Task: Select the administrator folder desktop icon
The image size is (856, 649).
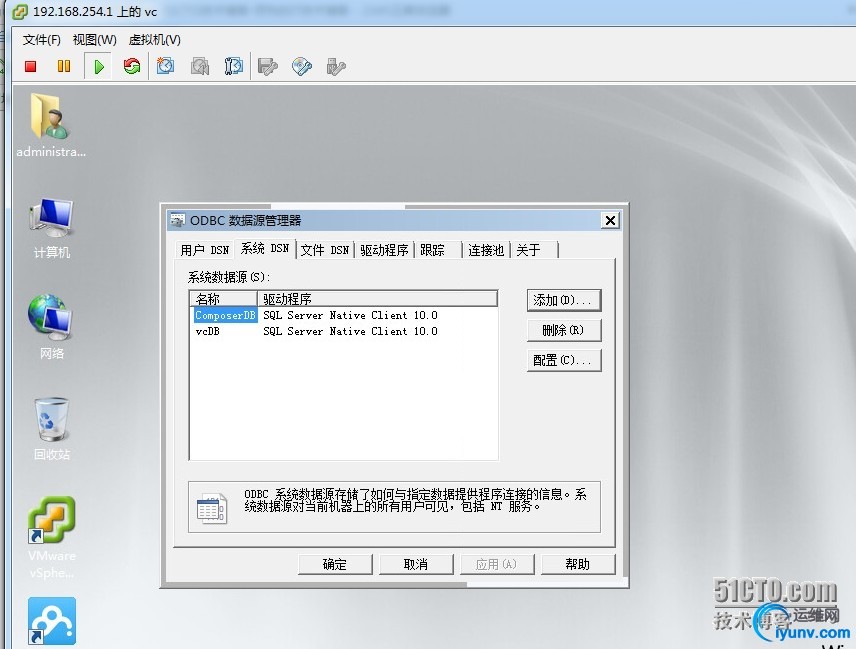Action: (x=50, y=126)
